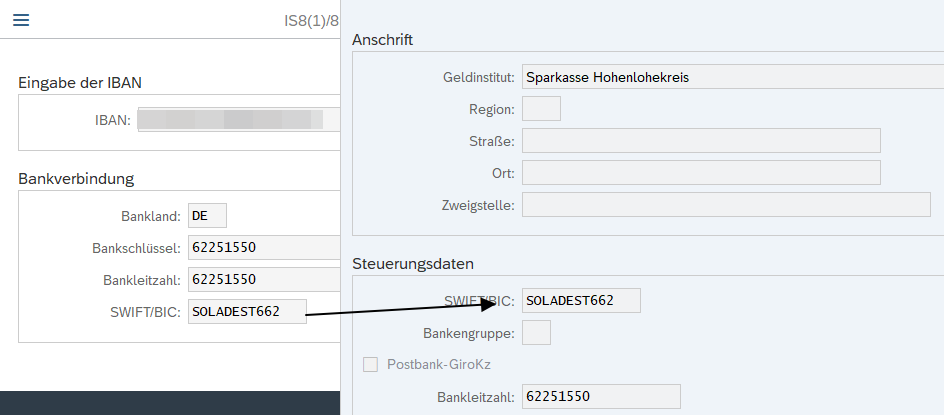Select the Bankland field containing DE
Image resolution: width=944 pixels, height=415 pixels.
point(207,215)
